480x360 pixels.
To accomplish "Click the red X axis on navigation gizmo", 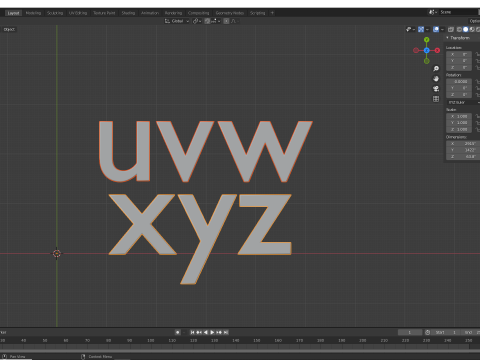I will click(437, 50).
